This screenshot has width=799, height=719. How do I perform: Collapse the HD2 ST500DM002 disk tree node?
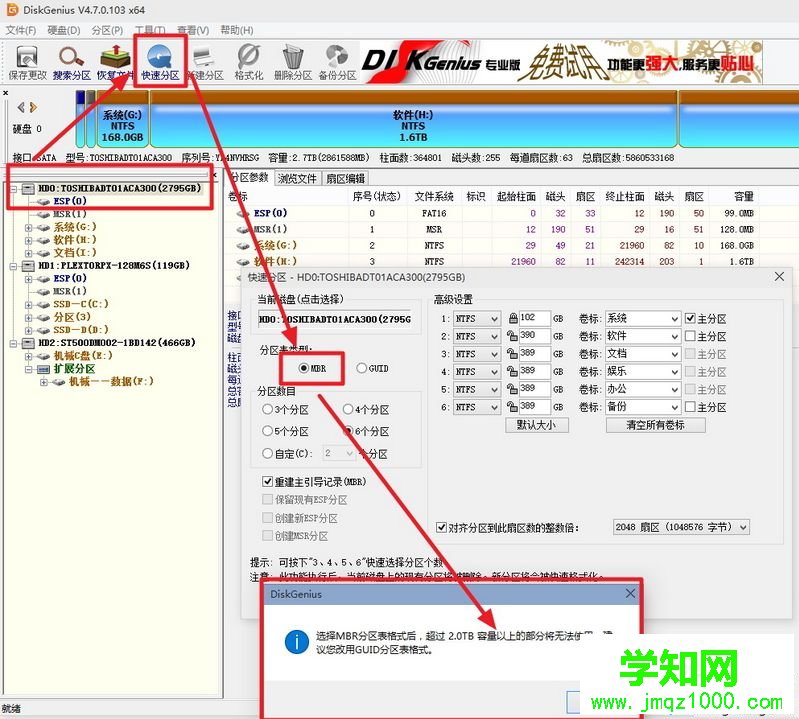[13, 343]
